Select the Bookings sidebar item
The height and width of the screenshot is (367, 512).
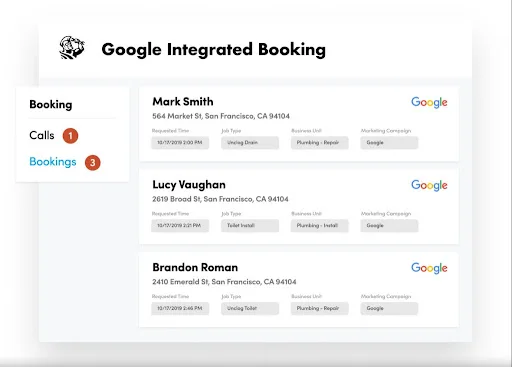coord(53,162)
